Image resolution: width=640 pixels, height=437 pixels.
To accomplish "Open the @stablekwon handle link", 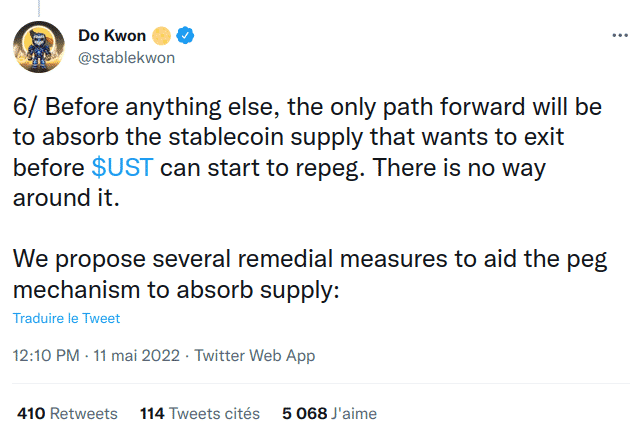I will [127, 58].
